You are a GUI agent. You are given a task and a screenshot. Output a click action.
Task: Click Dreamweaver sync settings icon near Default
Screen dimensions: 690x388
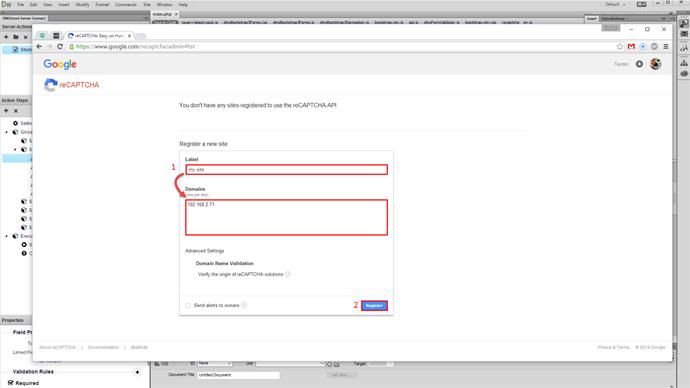[642, 4]
